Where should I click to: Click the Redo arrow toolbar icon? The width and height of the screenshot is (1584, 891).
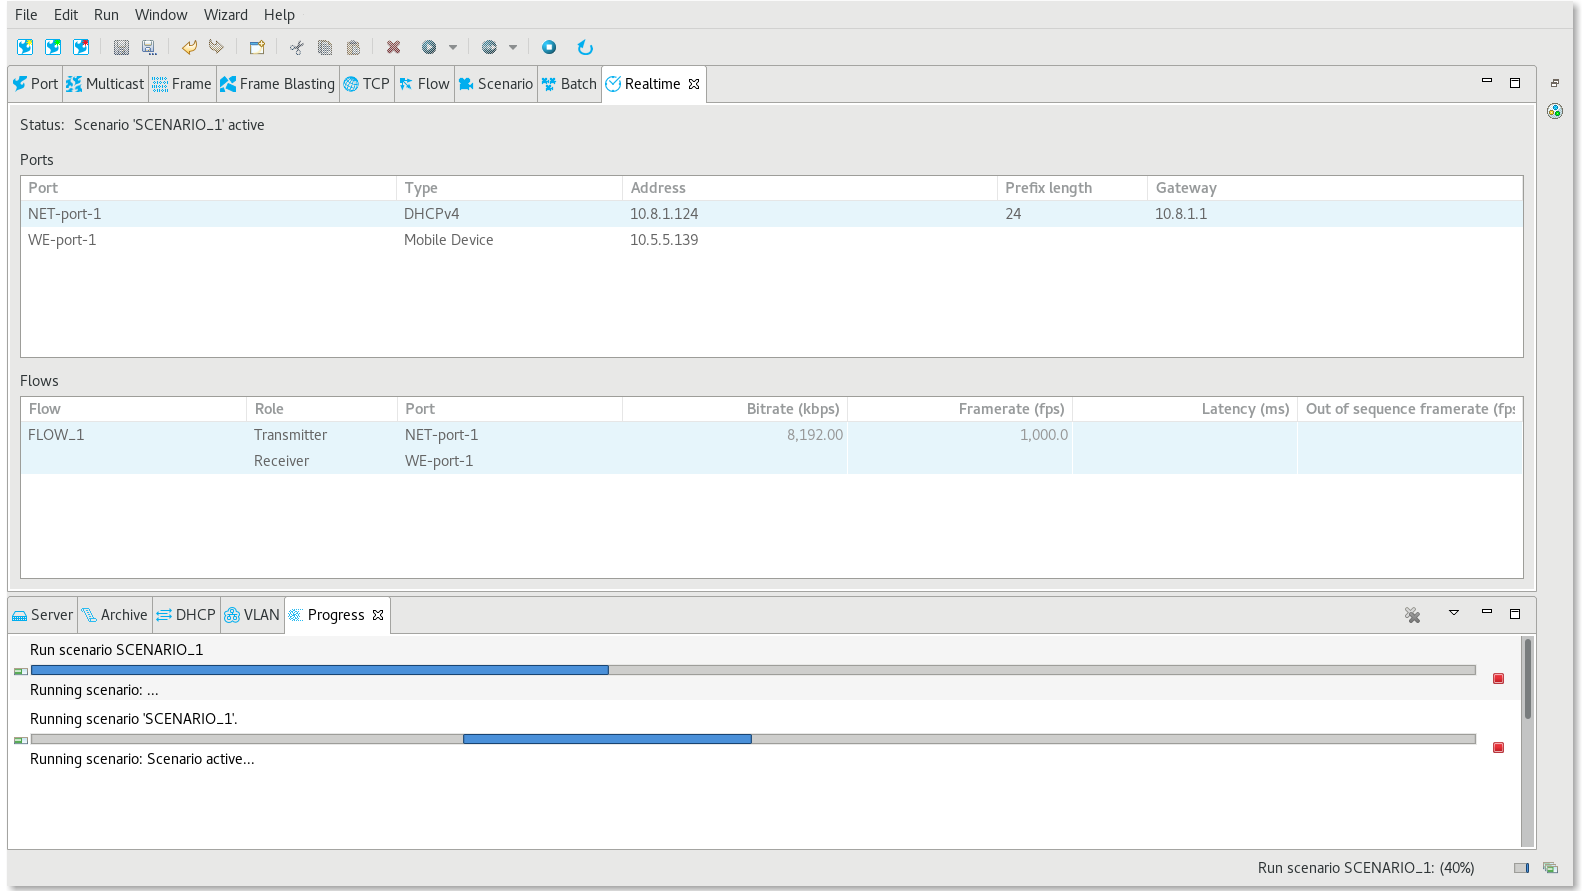216,47
